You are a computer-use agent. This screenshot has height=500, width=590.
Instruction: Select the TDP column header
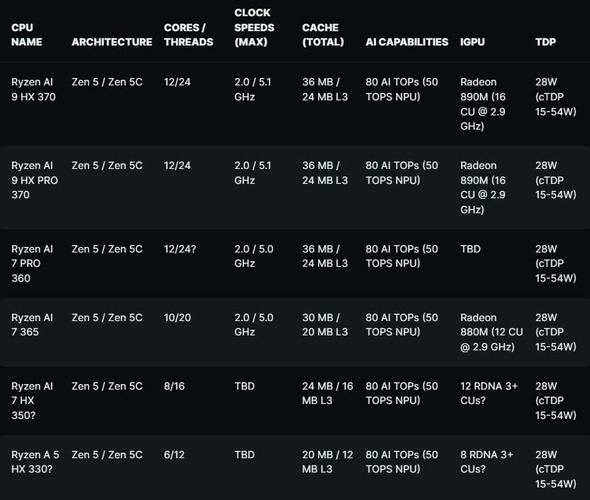tap(546, 42)
